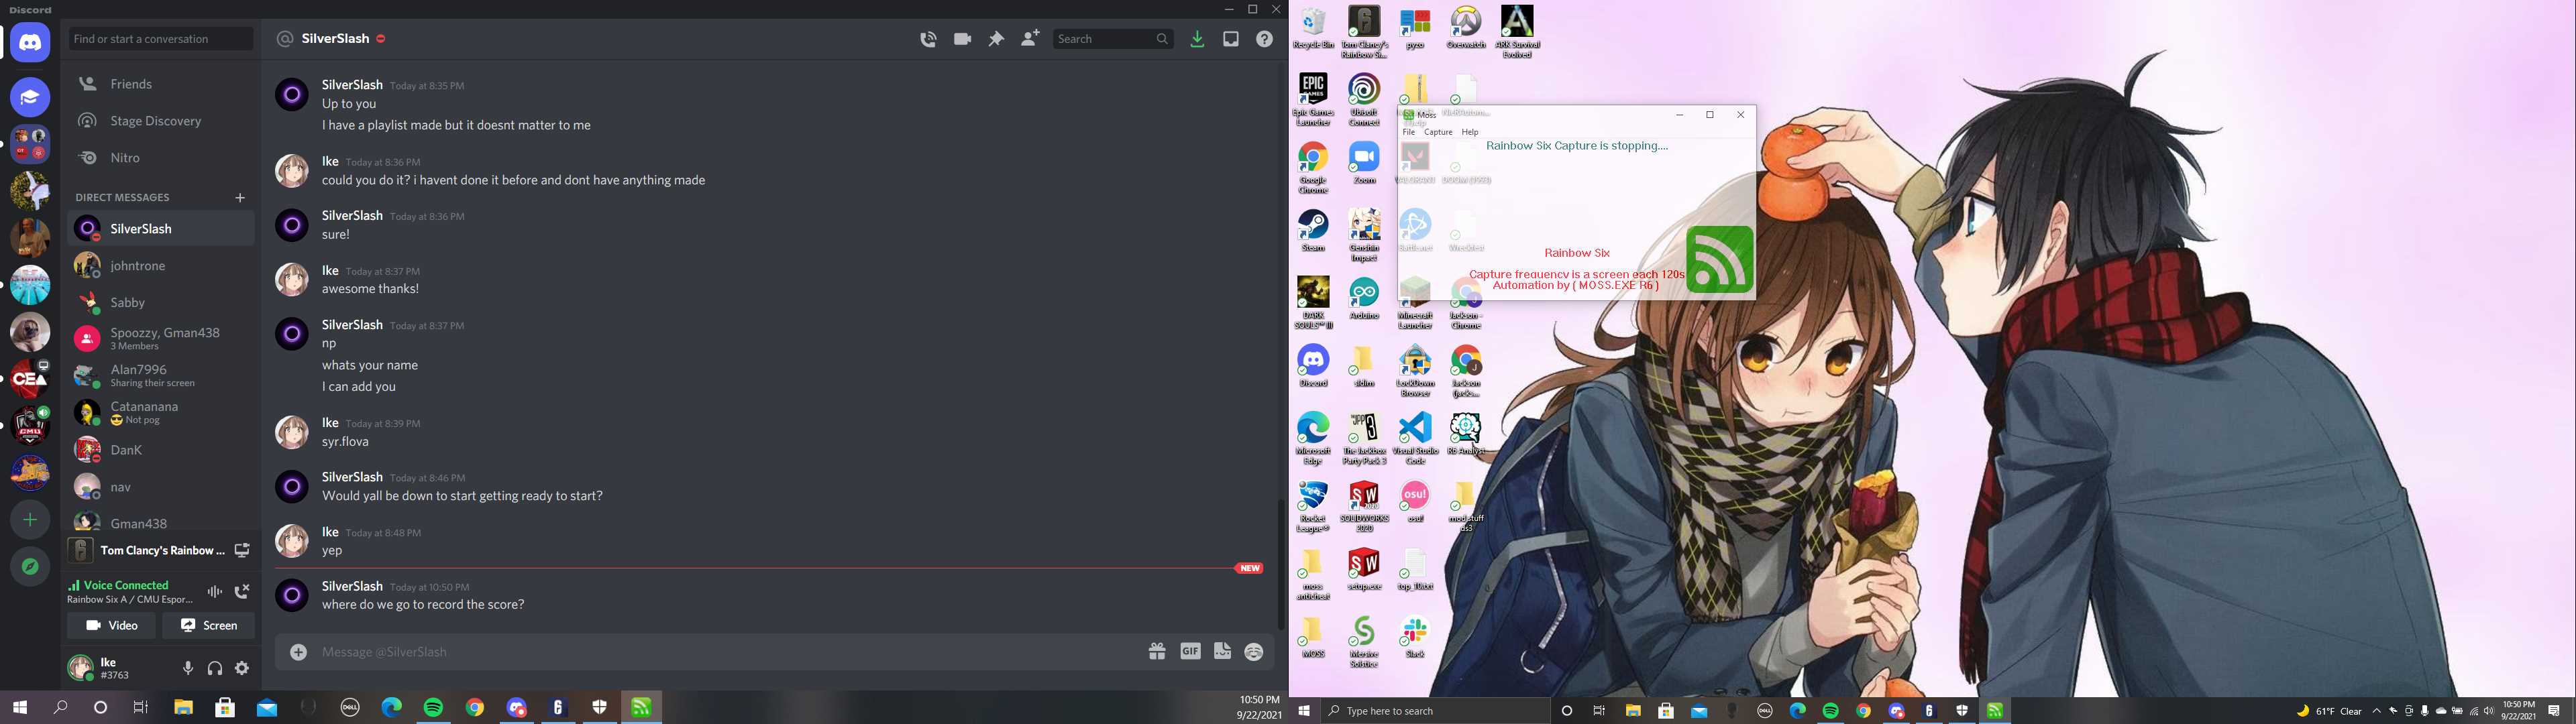The width and height of the screenshot is (2576, 724).
Task: Select the Overwatch desktop shortcut
Action: tap(1466, 28)
